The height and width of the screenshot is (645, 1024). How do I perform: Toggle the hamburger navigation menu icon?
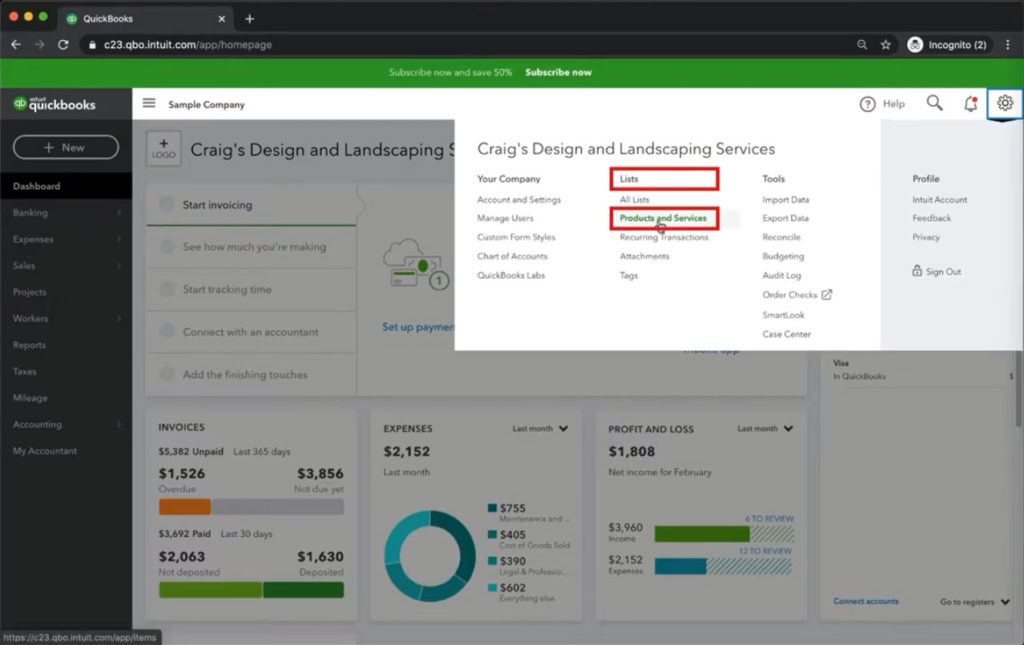(x=149, y=103)
